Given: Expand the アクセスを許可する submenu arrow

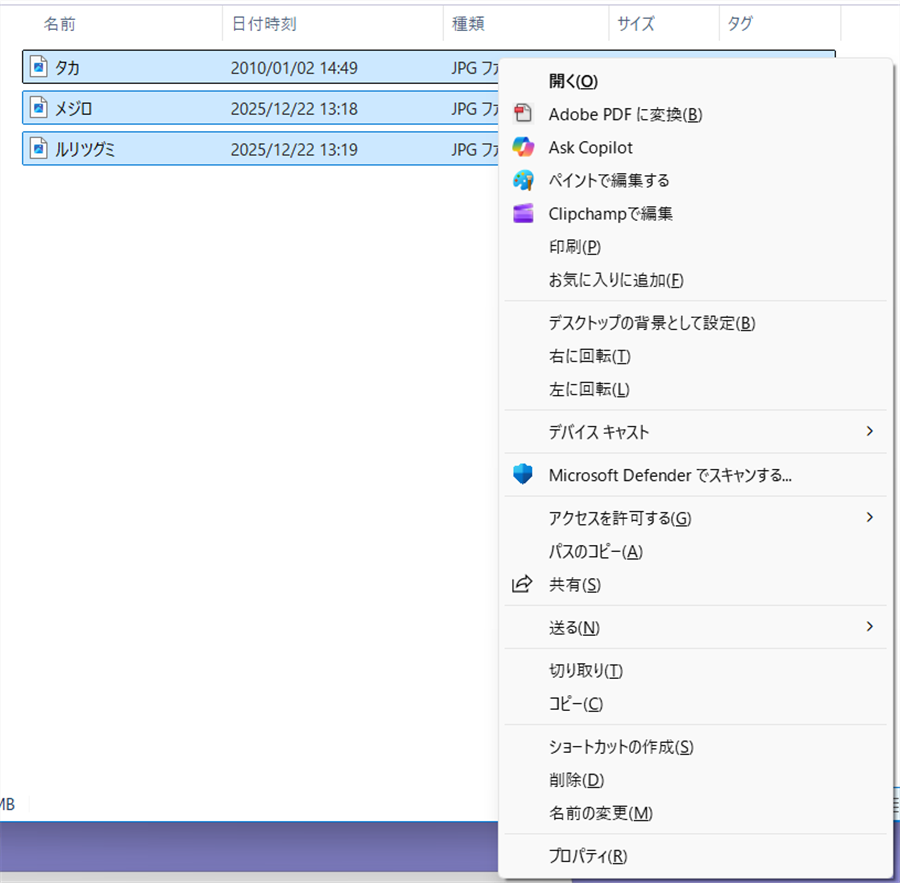Looking at the screenshot, I should [870, 518].
